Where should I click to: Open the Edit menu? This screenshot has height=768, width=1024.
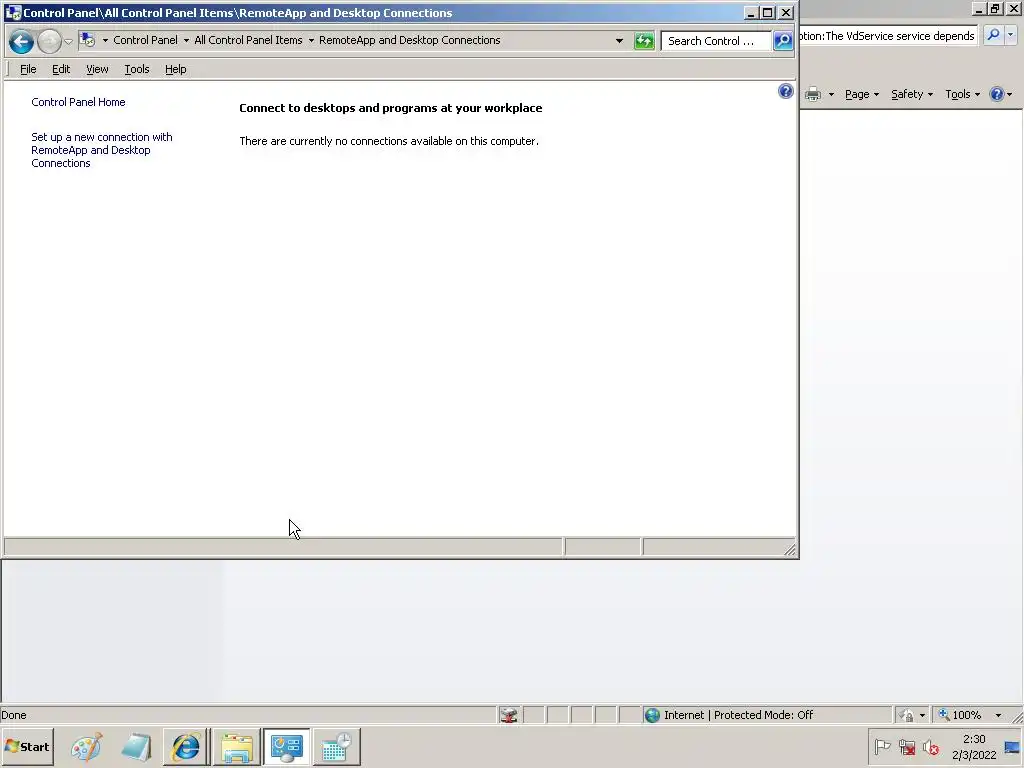coord(61,69)
